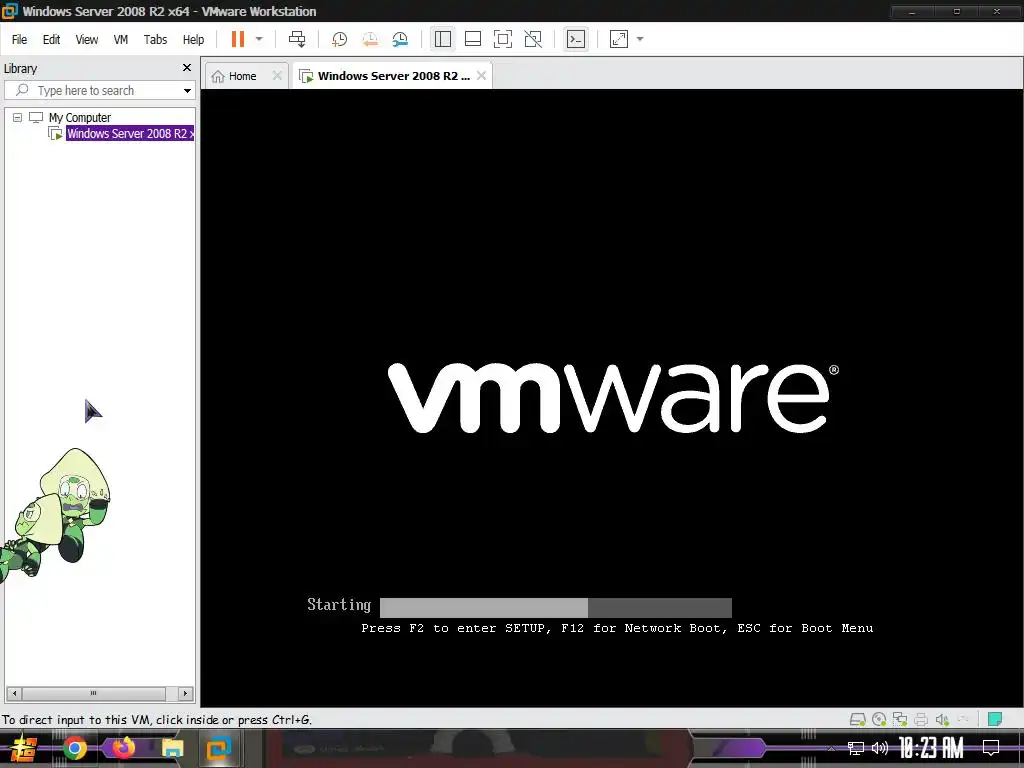Open the library search filter dropdown
The image size is (1024, 768).
187,91
